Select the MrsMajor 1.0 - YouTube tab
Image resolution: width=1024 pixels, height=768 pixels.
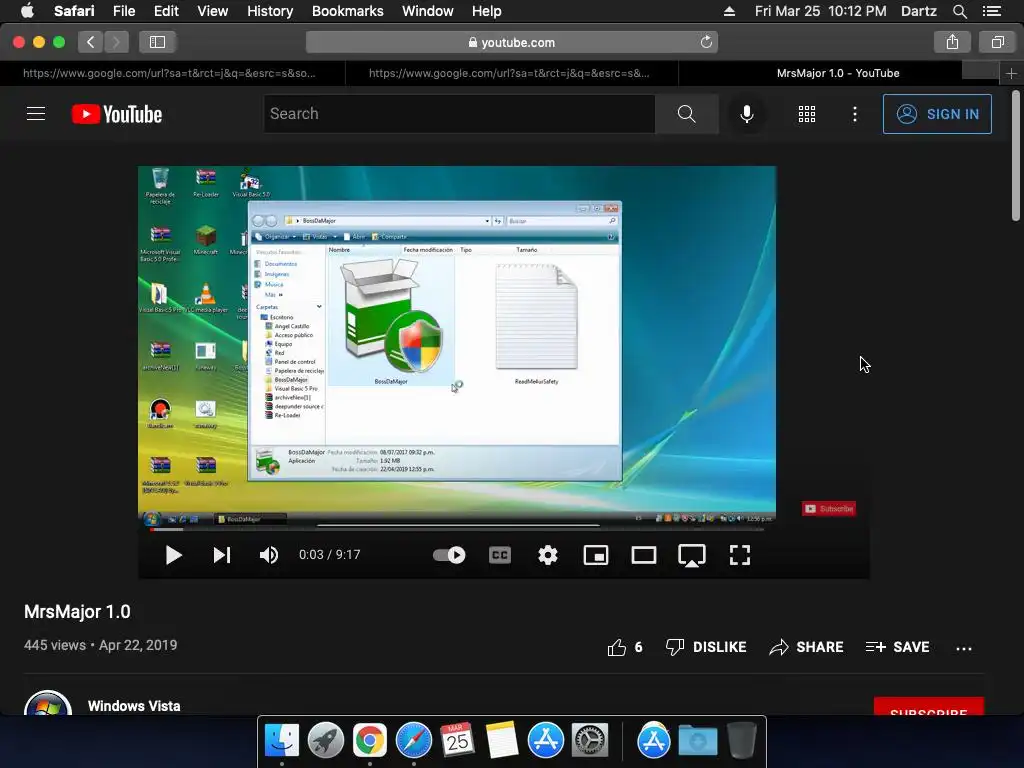point(838,73)
